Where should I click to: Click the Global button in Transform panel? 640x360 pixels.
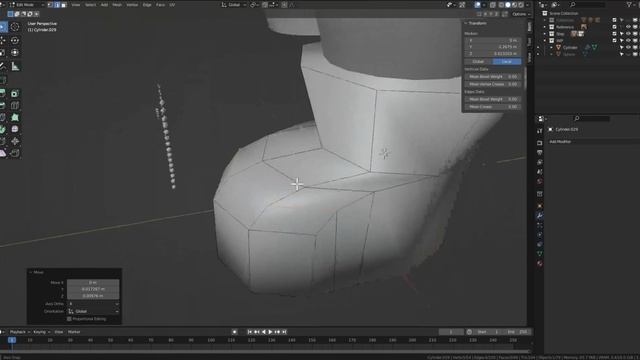pyautogui.click(x=478, y=62)
